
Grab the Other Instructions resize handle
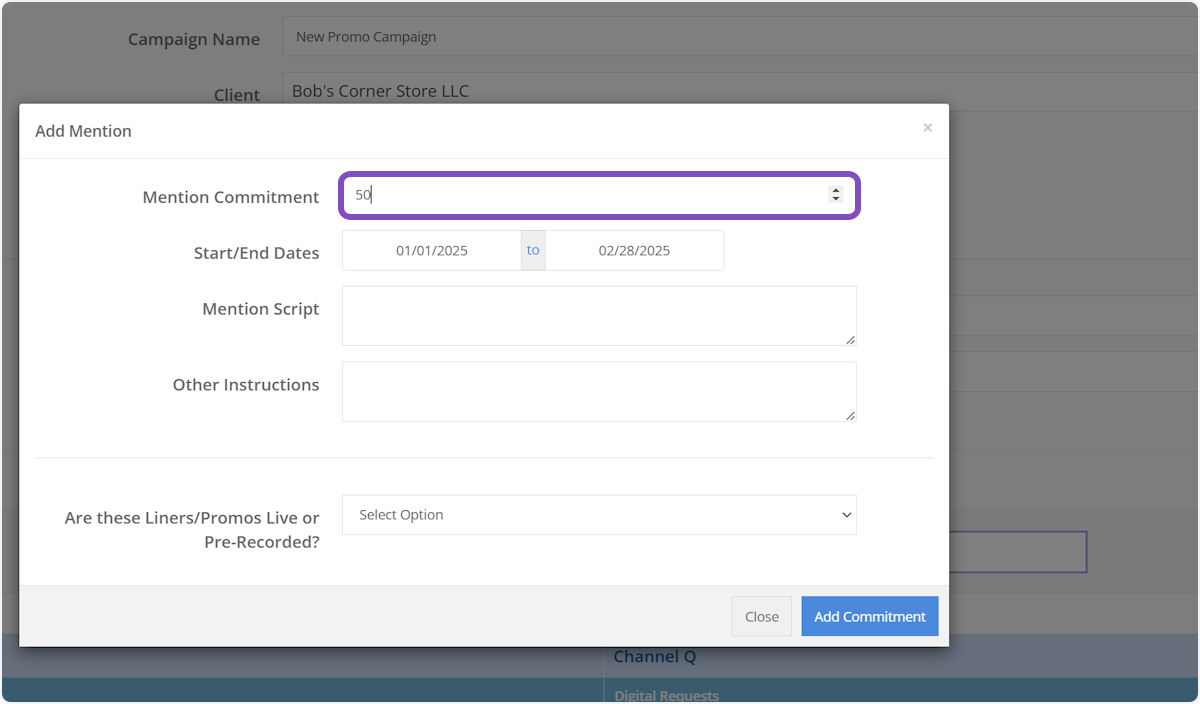click(x=850, y=416)
